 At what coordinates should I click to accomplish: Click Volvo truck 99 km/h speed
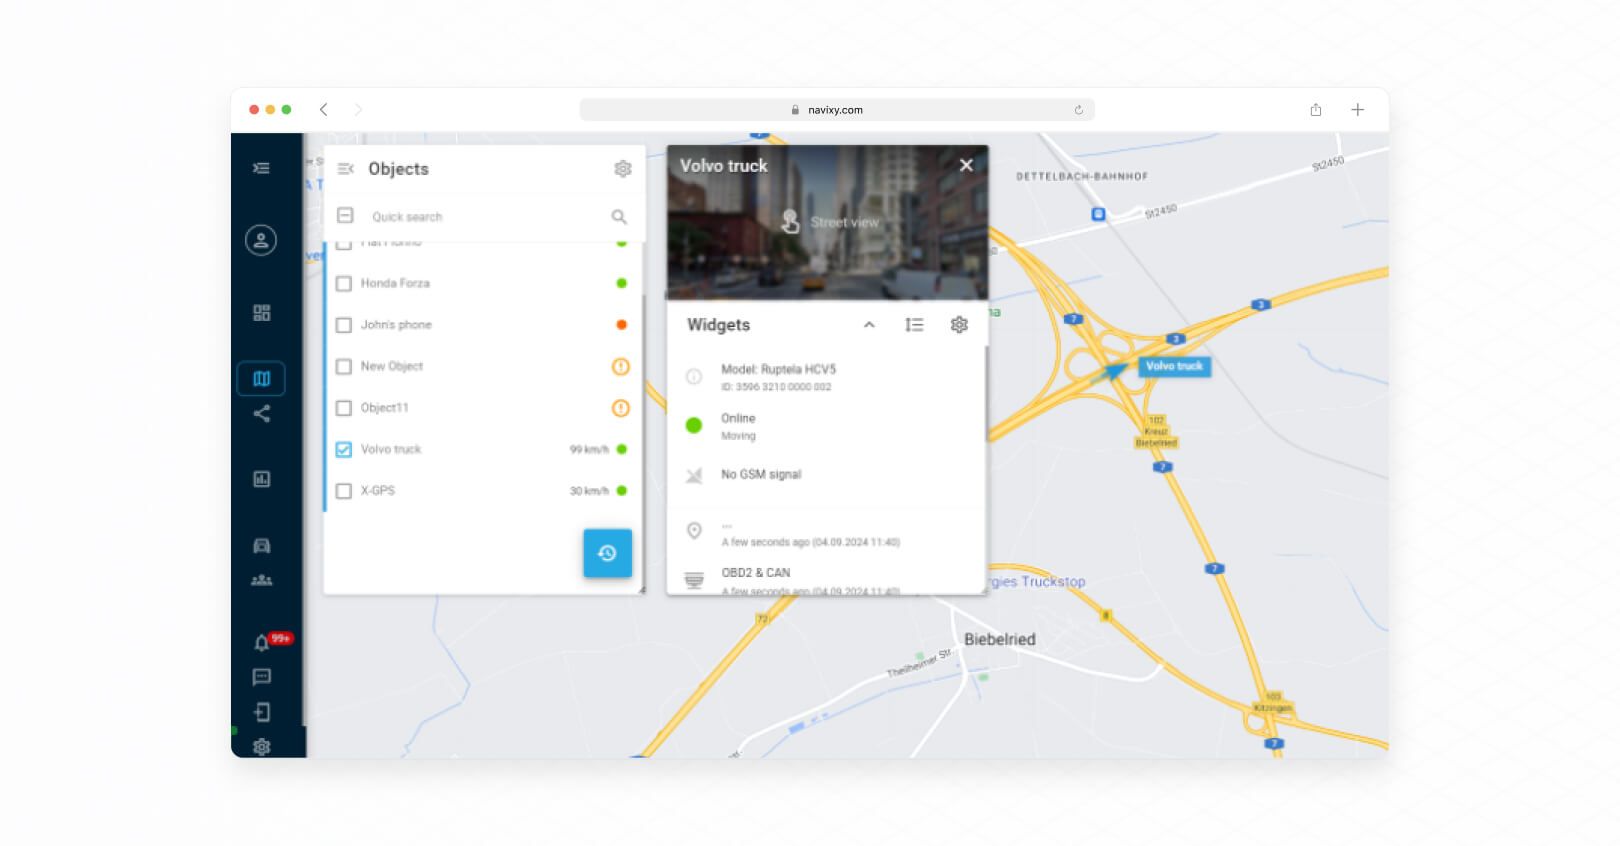[589, 450]
